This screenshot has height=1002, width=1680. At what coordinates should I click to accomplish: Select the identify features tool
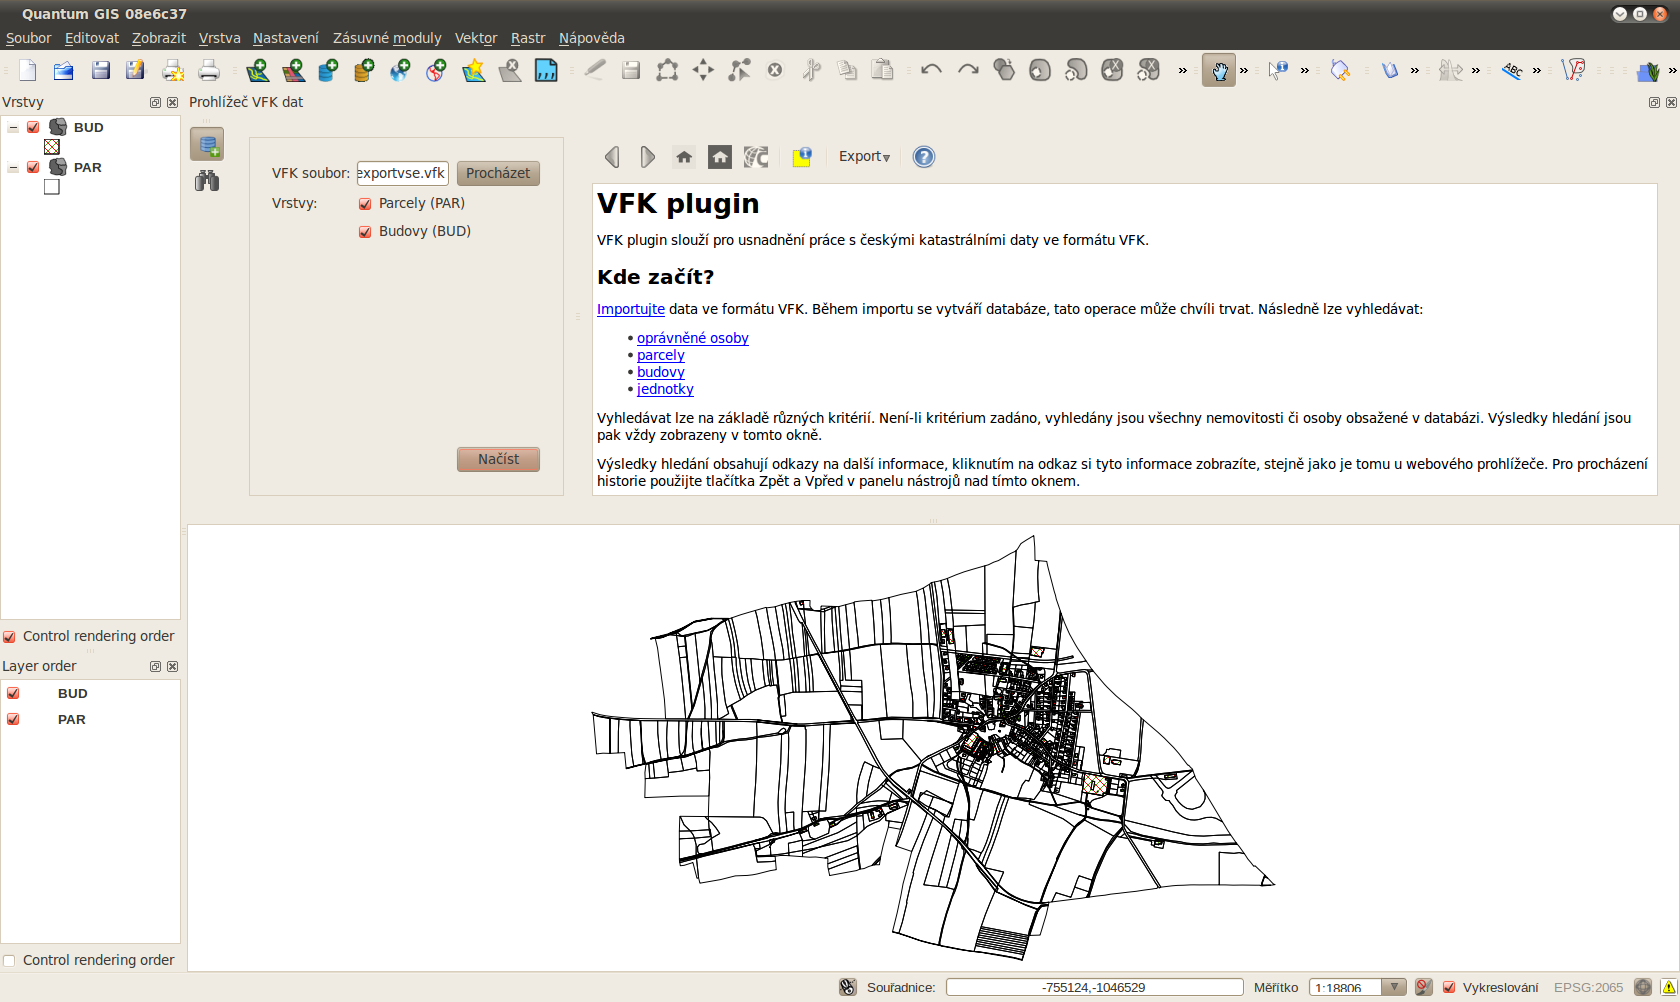pos(1278,70)
